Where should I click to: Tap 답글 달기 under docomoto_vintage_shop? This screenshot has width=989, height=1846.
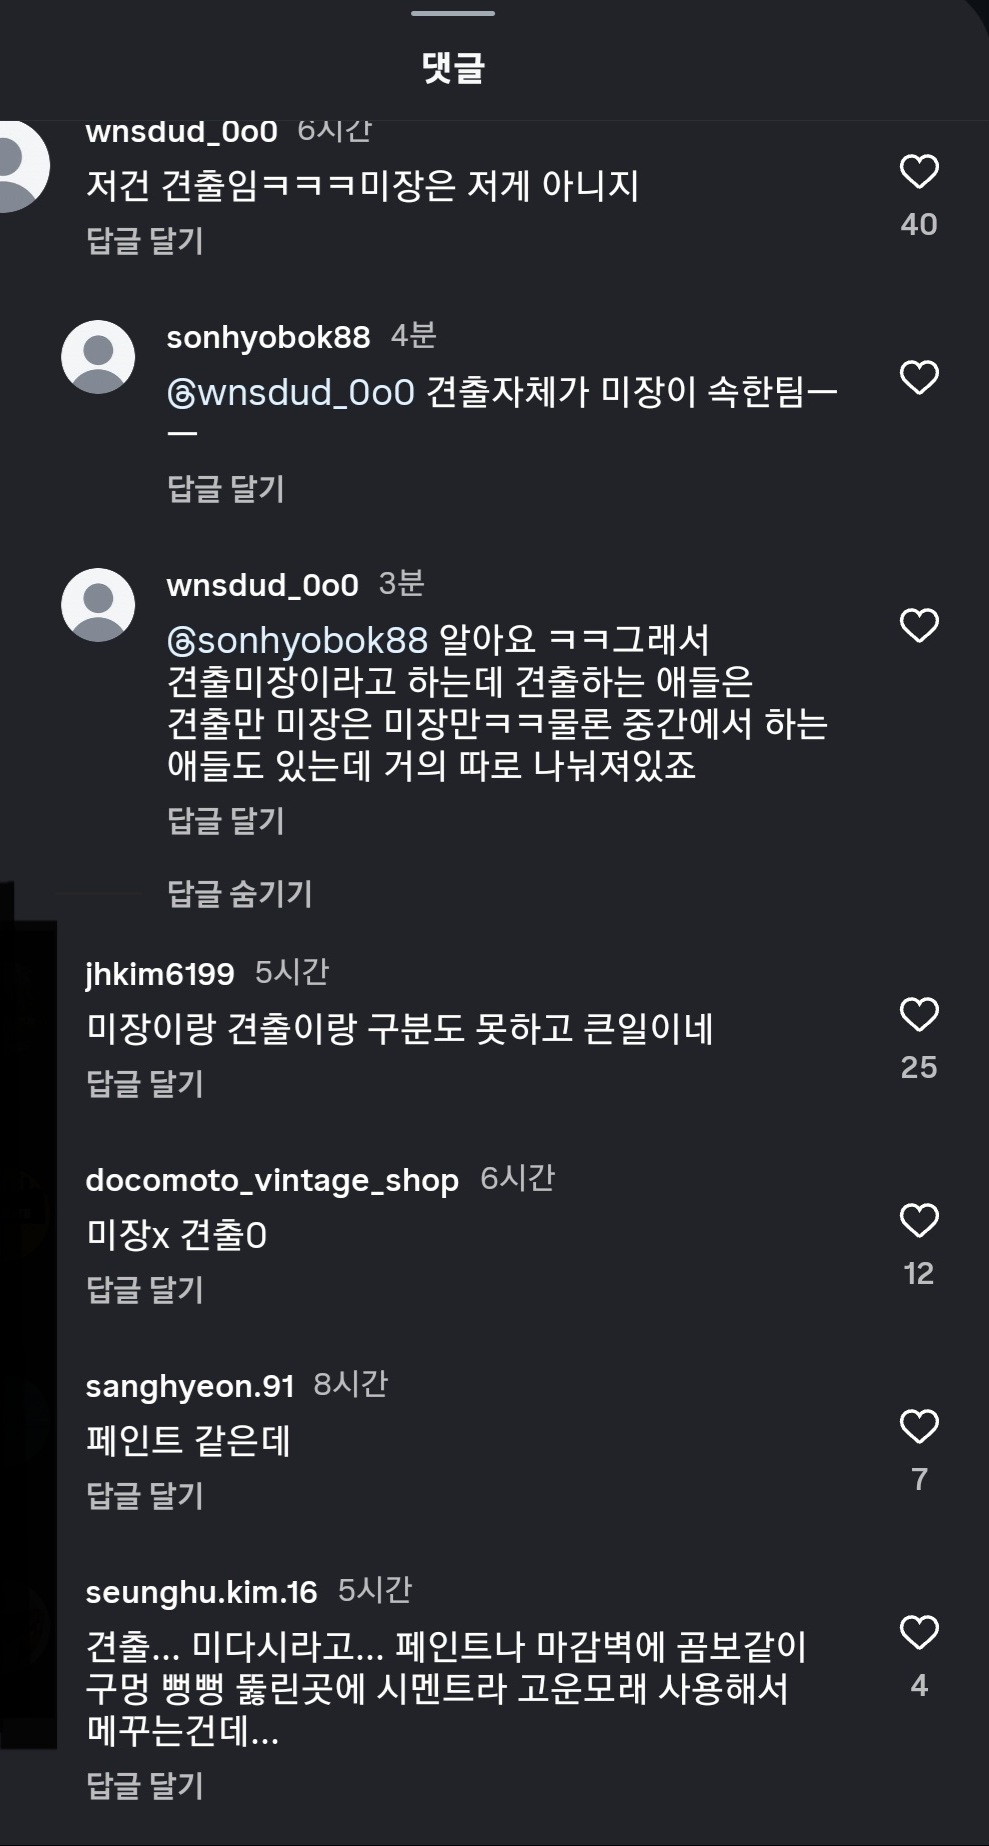(145, 1289)
